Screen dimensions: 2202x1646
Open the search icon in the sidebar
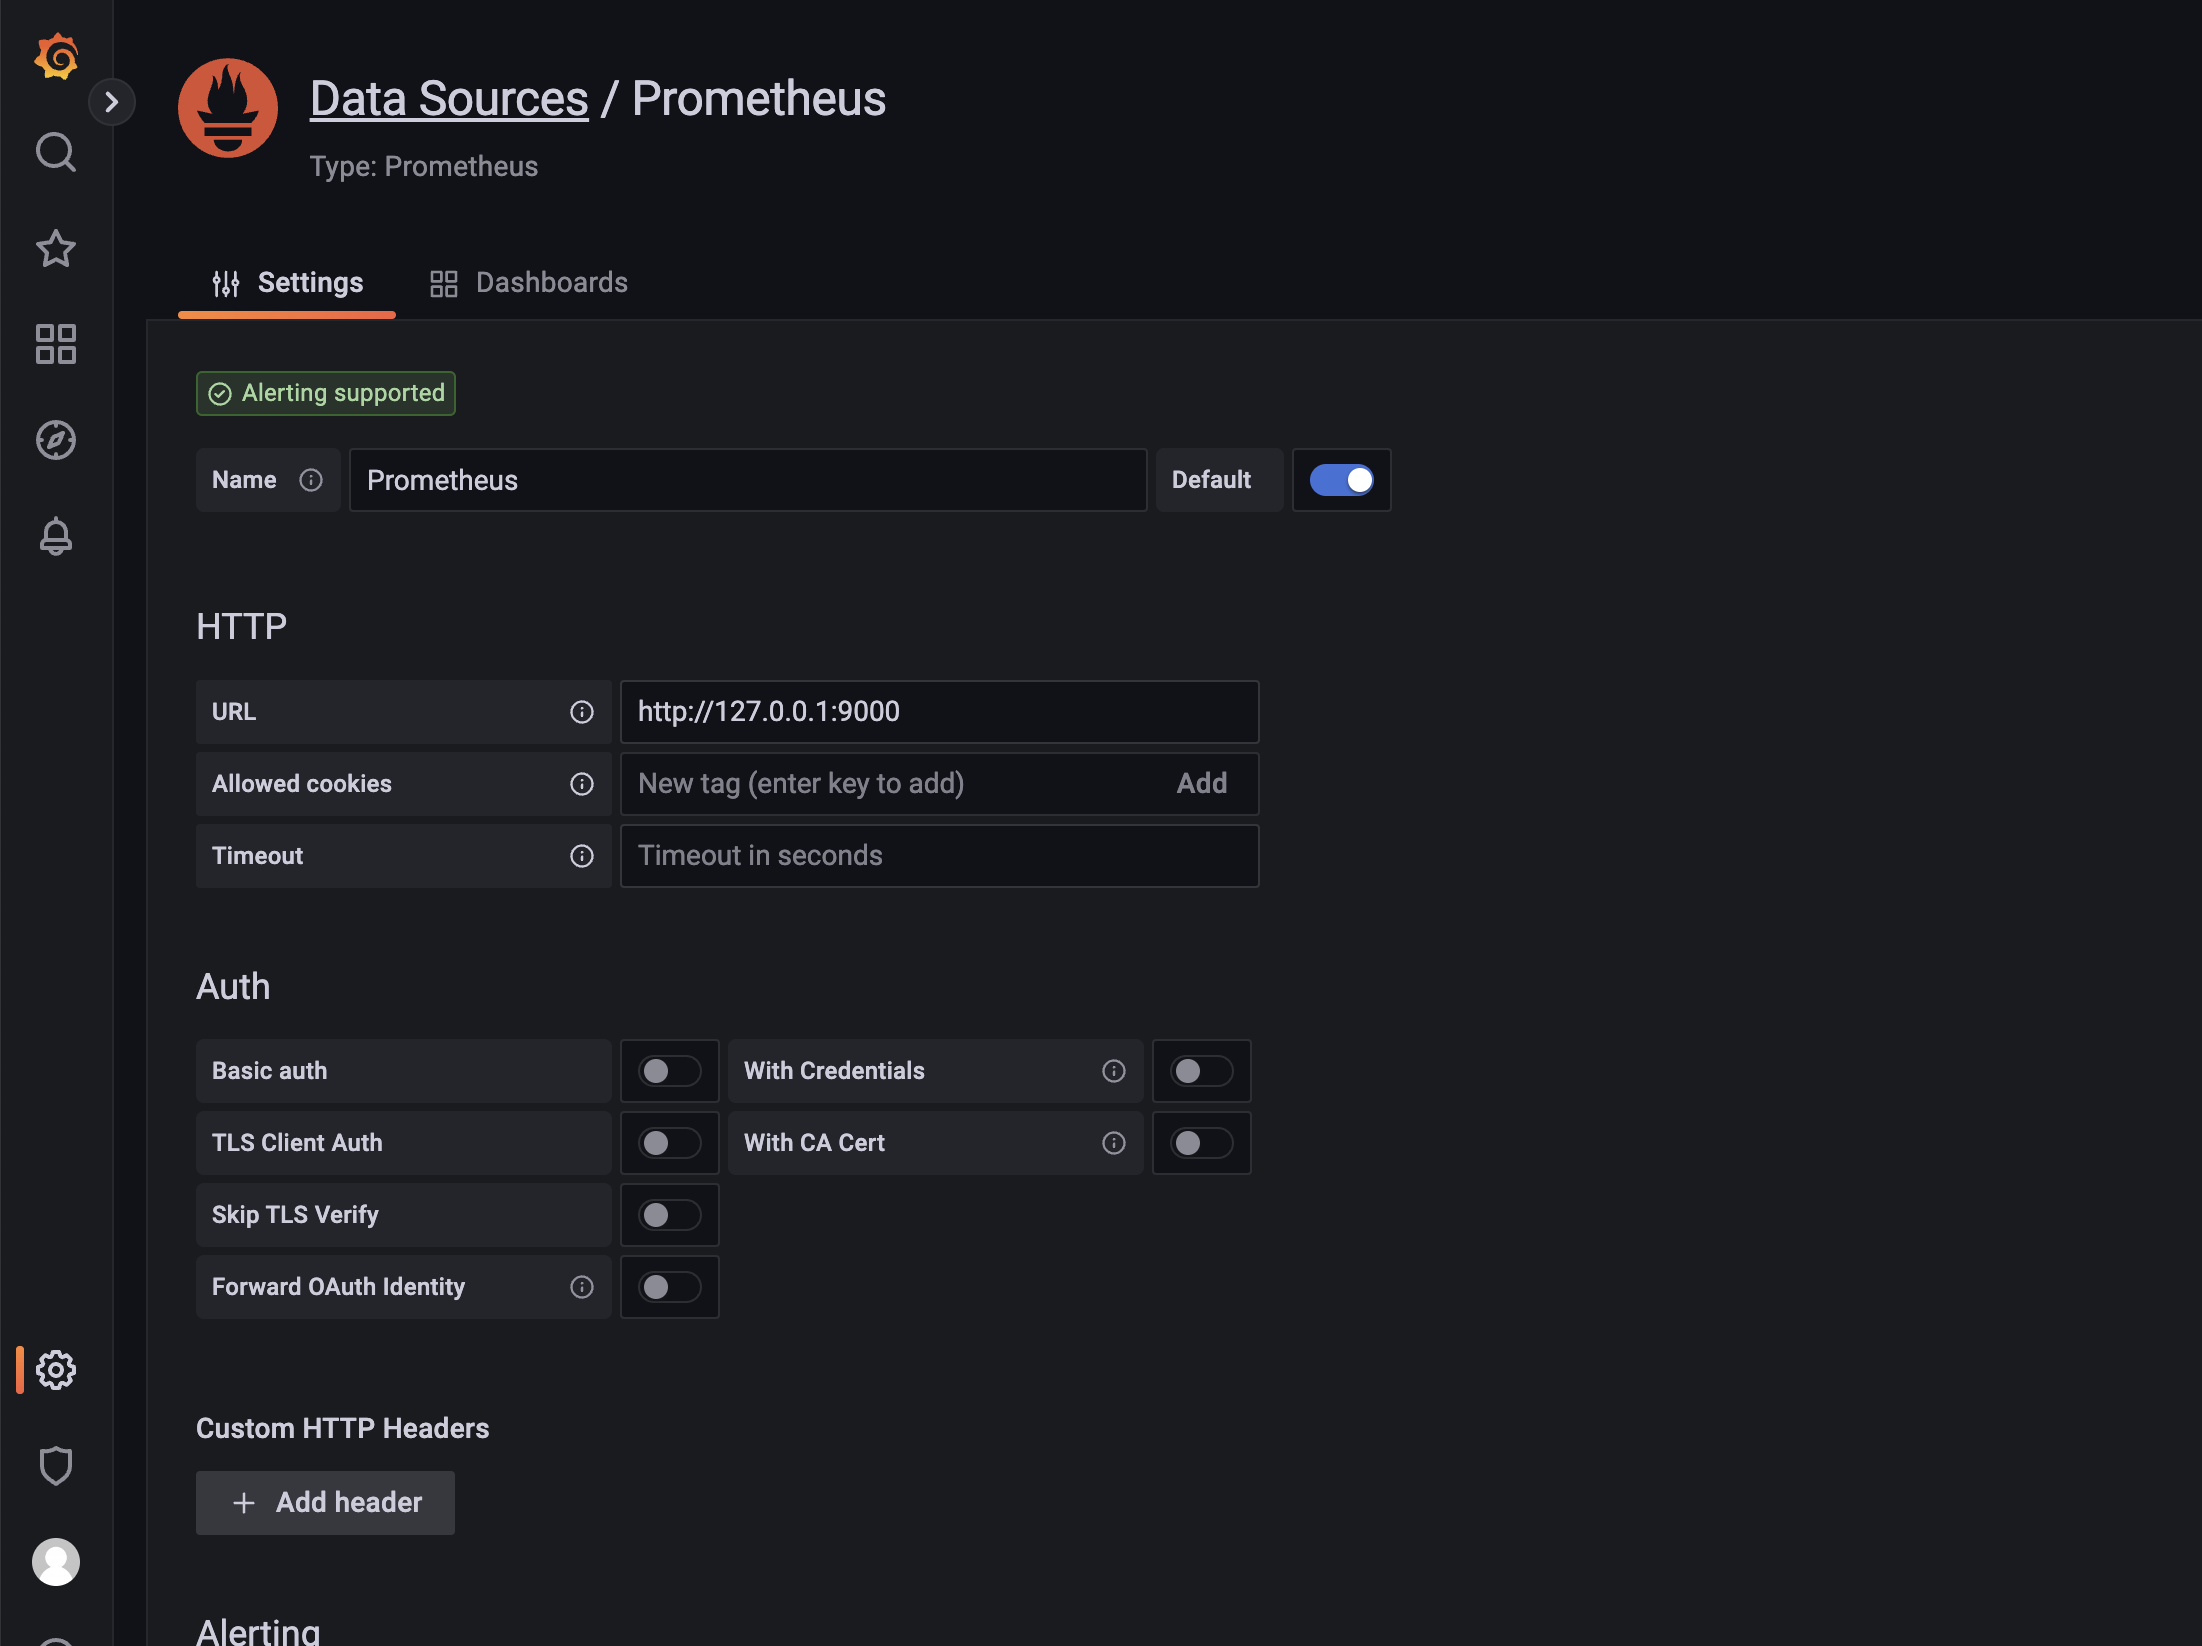(x=56, y=152)
